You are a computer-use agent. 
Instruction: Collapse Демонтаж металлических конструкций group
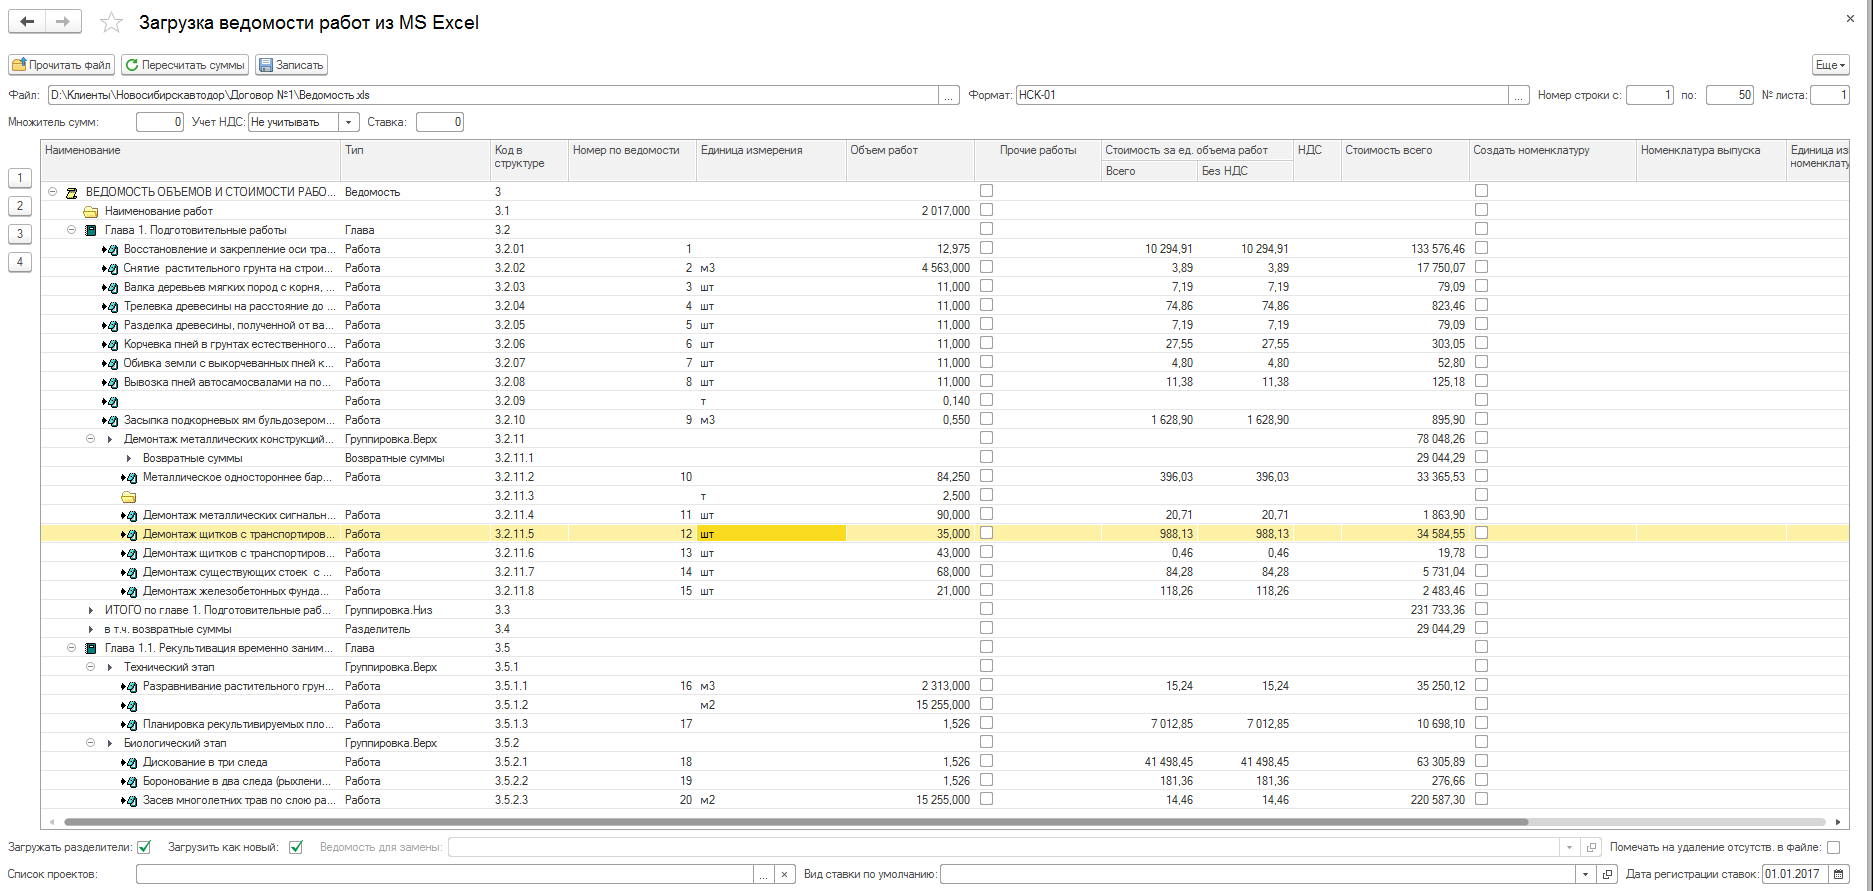[90, 439]
